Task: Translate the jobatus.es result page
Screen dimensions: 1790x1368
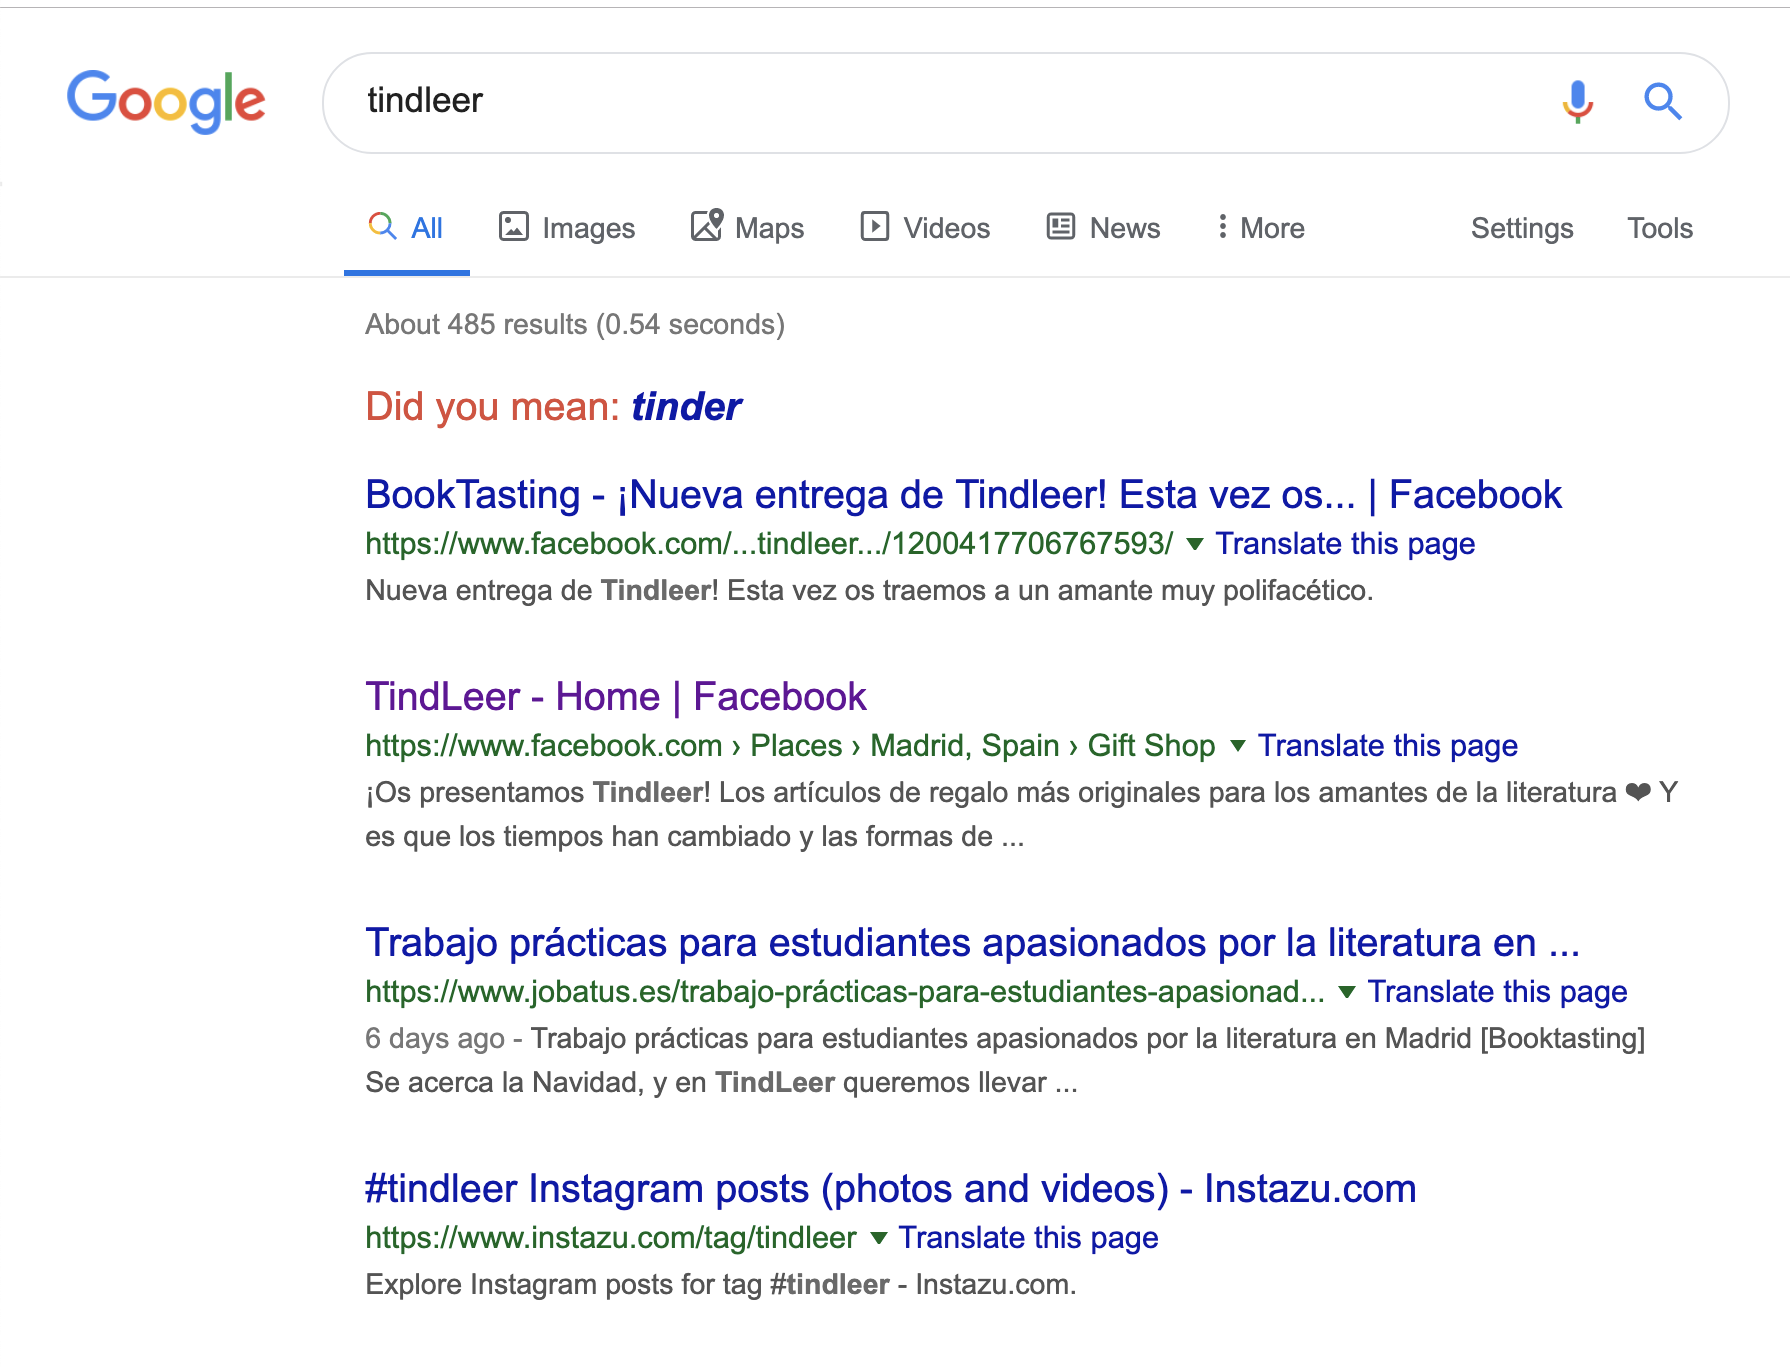Action: click(1497, 992)
